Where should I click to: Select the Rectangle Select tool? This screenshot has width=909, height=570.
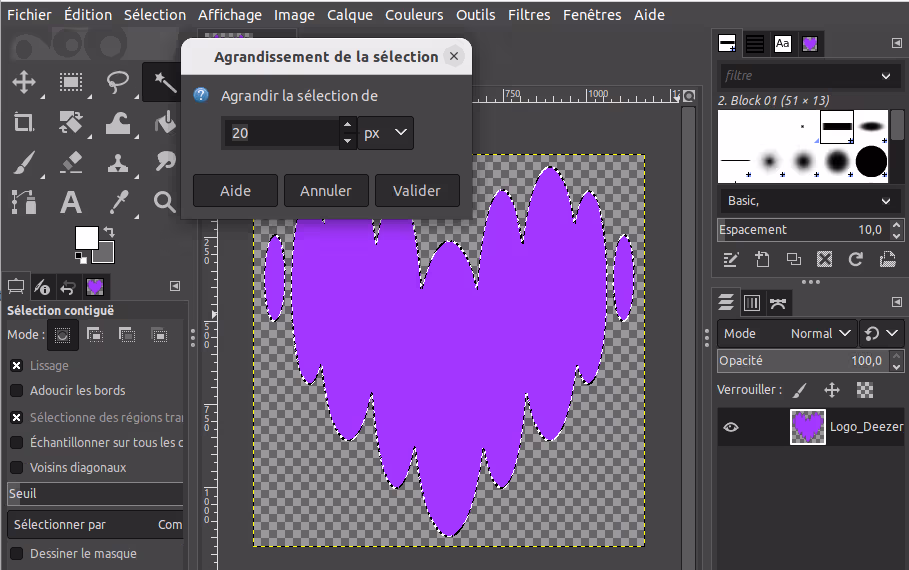[70, 82]
